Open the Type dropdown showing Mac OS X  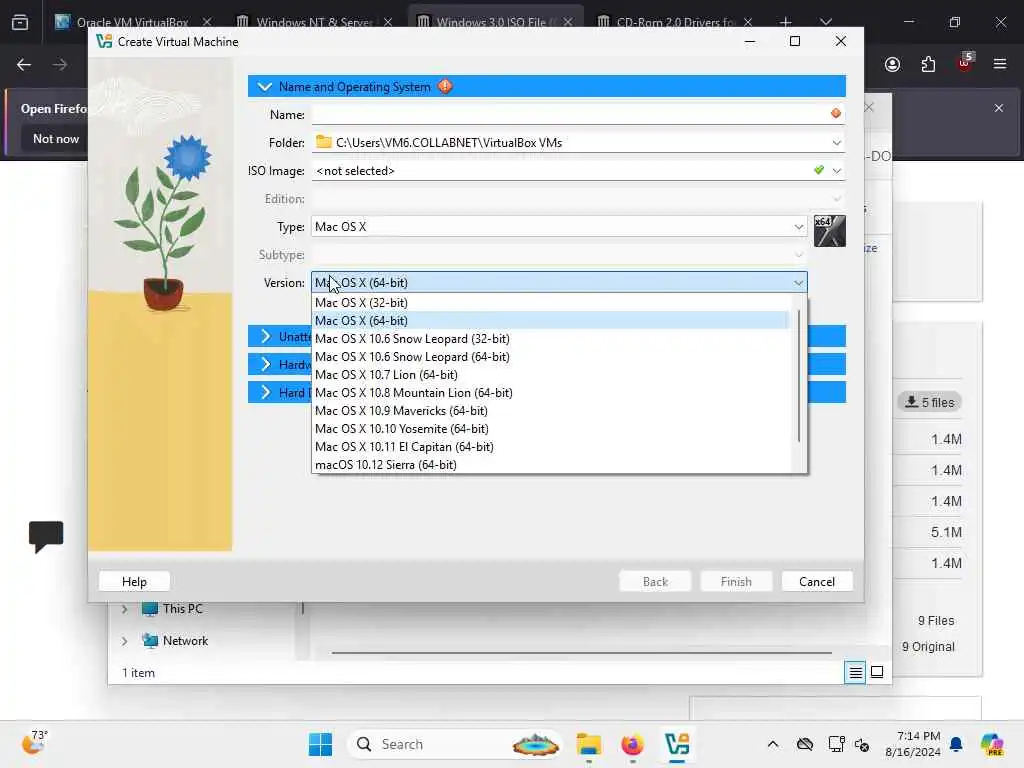[x=559, y=227]
